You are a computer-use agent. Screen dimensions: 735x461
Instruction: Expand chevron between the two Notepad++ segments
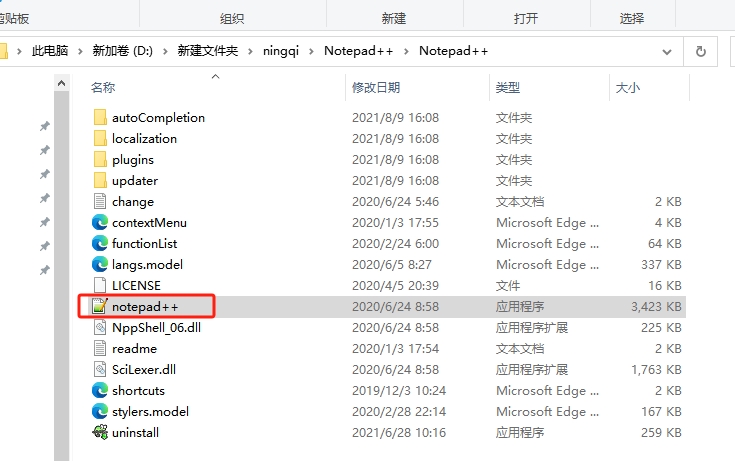pyautogui.click(x=406, y=51)
